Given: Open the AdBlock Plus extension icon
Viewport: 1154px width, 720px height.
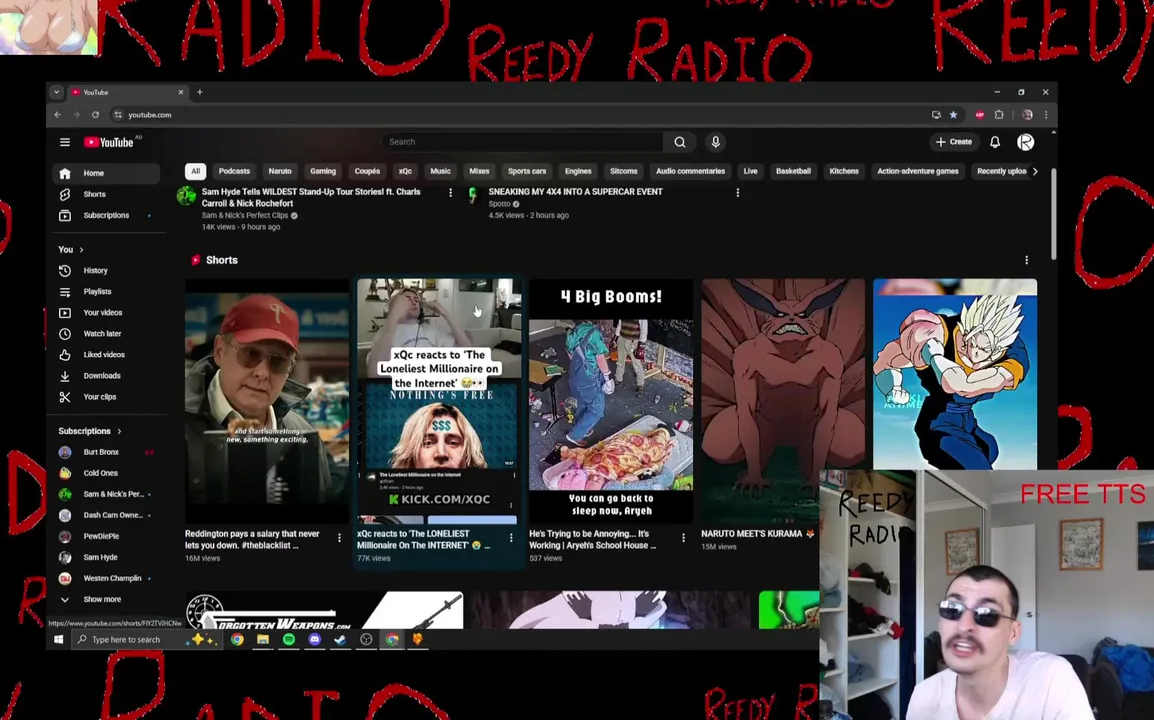Looking at the screenshot, I should click(x=980, y=115).
